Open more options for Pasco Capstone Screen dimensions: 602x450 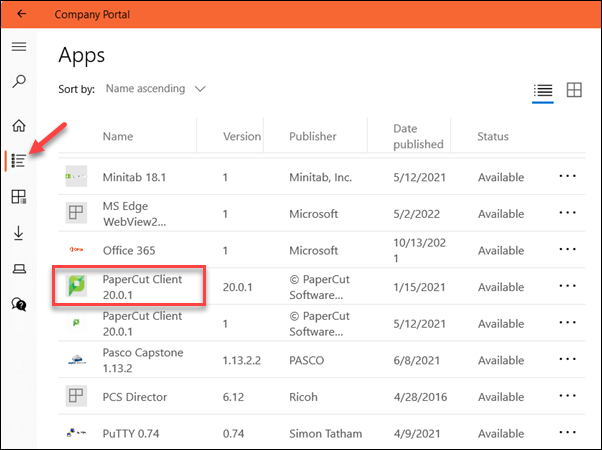coord(567,359)
